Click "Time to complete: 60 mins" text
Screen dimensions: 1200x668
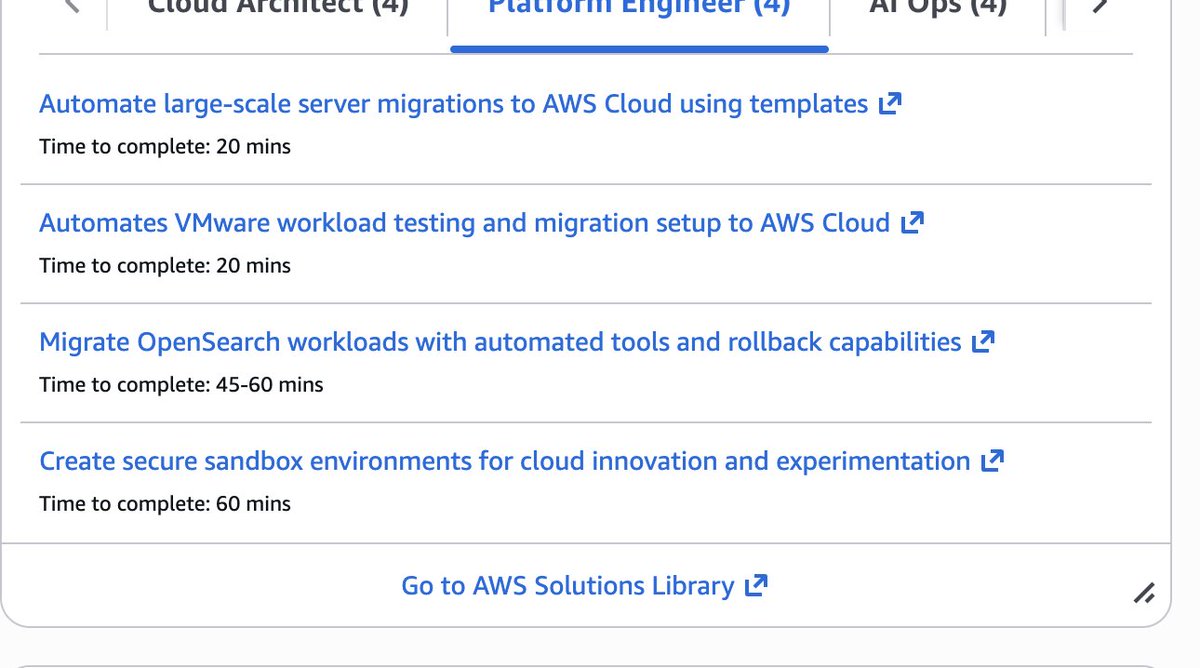pos(165,504)
